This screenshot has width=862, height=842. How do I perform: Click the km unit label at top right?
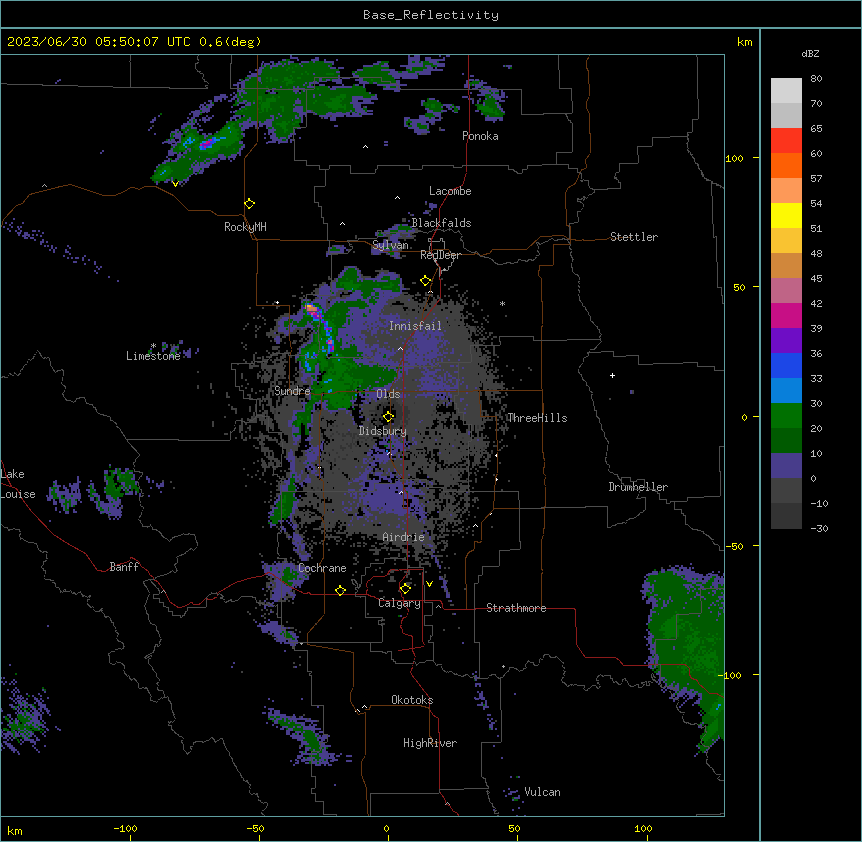pyautogui.click(x=744, y=42)
